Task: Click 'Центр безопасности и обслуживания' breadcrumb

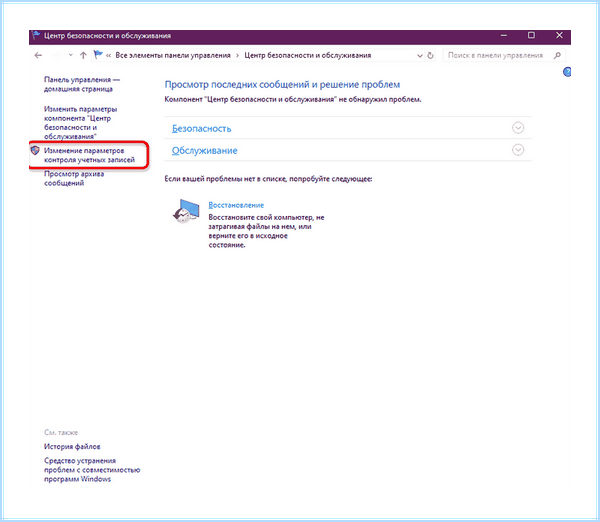Action: click(308, 55)
